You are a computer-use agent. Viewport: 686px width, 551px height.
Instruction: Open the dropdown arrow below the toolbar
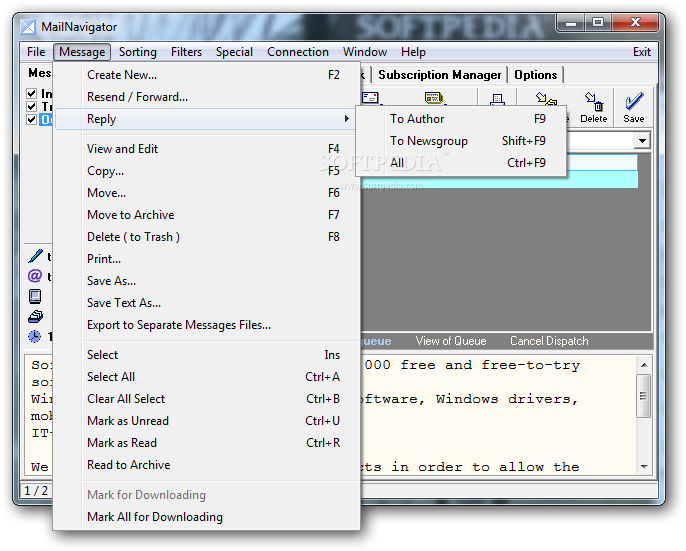click(x=642, y=141)
